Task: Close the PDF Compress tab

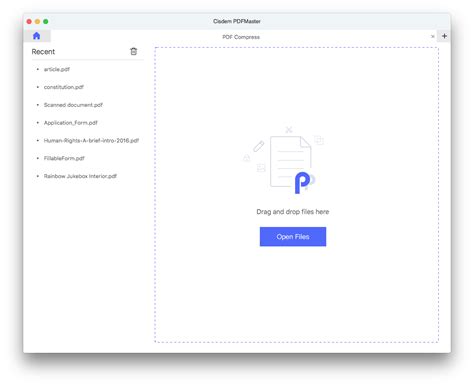Action: [x=432, y=36]
